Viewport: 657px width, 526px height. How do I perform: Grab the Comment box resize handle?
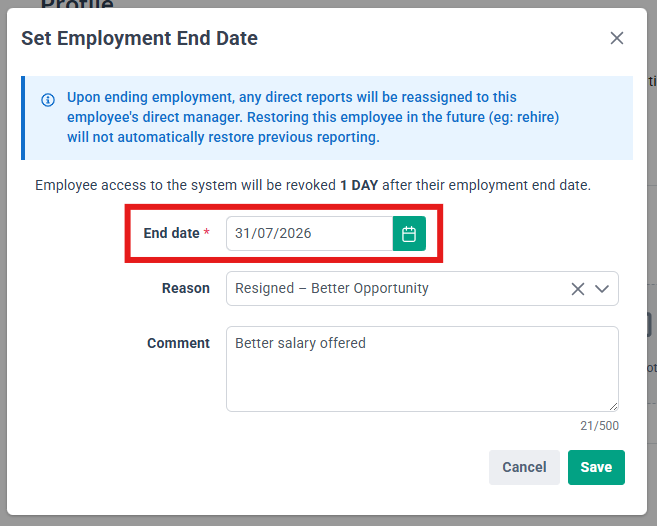click(x=613, y=407)
